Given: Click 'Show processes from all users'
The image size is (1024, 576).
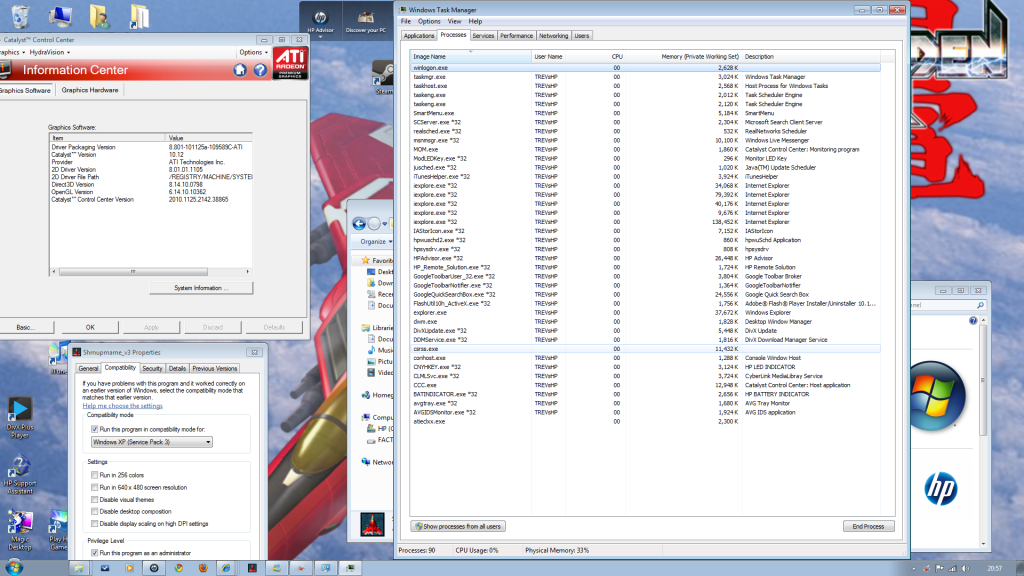Looking at the screenshot, I should point(458,526).
